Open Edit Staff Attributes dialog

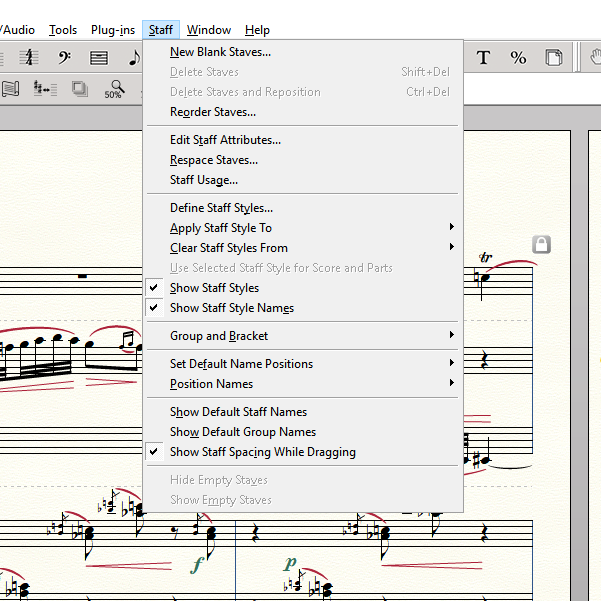click(225, 140)
